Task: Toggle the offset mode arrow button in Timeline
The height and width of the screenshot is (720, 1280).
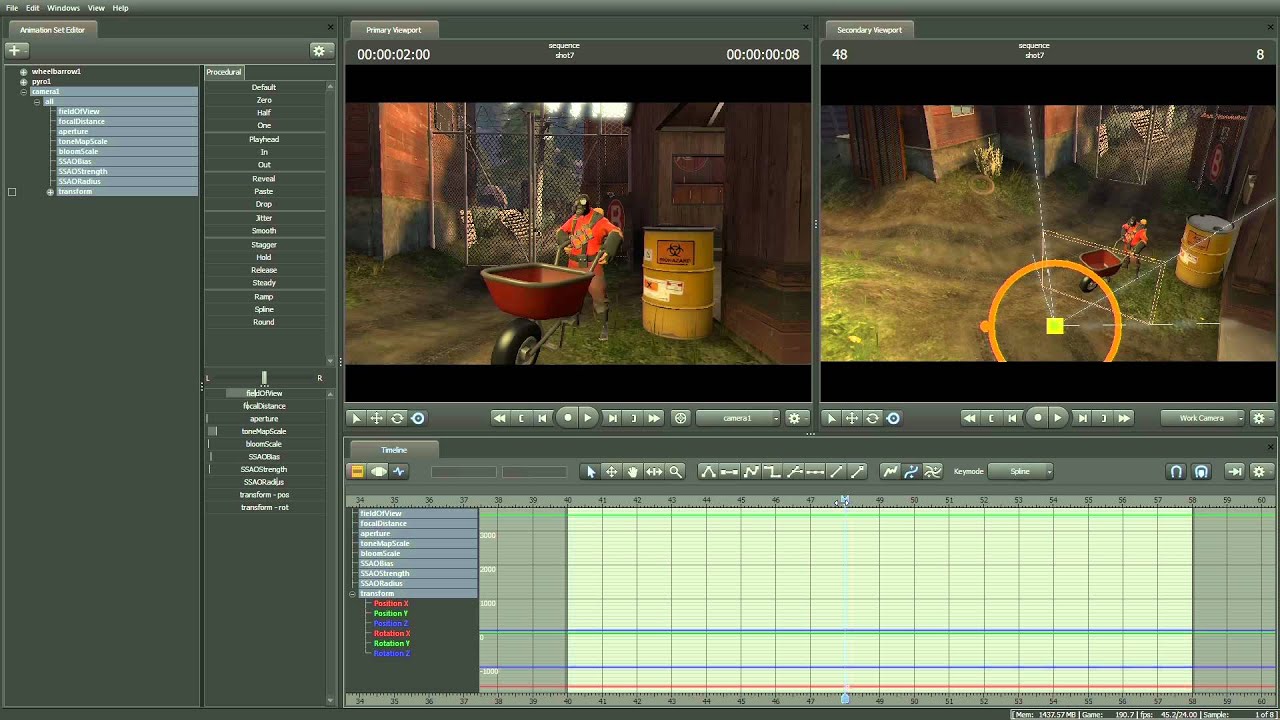Action: [1235, 472]
